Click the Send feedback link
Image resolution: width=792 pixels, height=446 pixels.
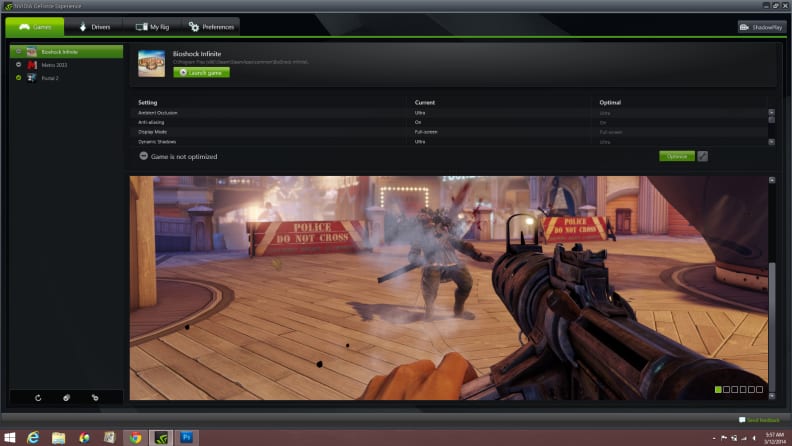tap(759, 420)
